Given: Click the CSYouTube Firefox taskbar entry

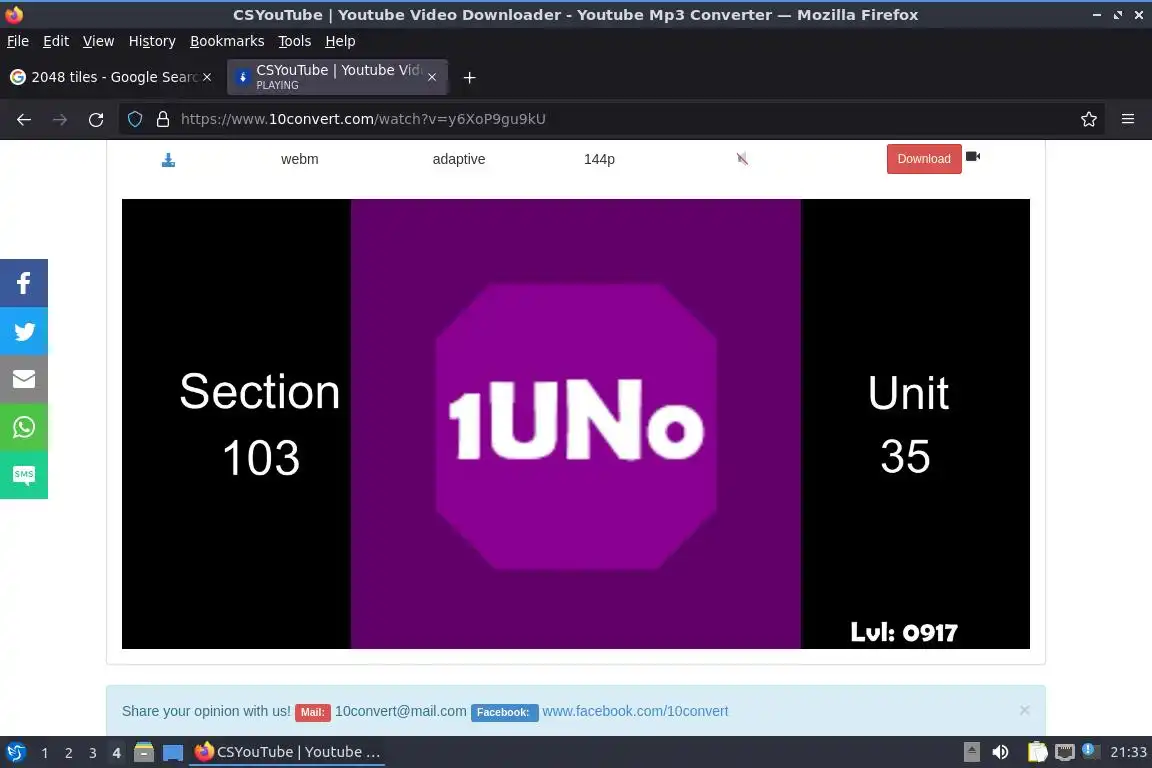Looking at the screenshot, I should click(287, 752).
